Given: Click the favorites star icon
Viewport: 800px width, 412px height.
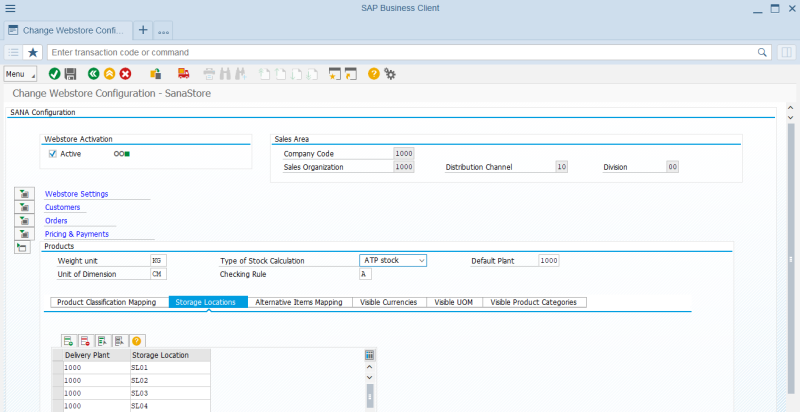Looking at the screenshot, I should coord(33,52).
